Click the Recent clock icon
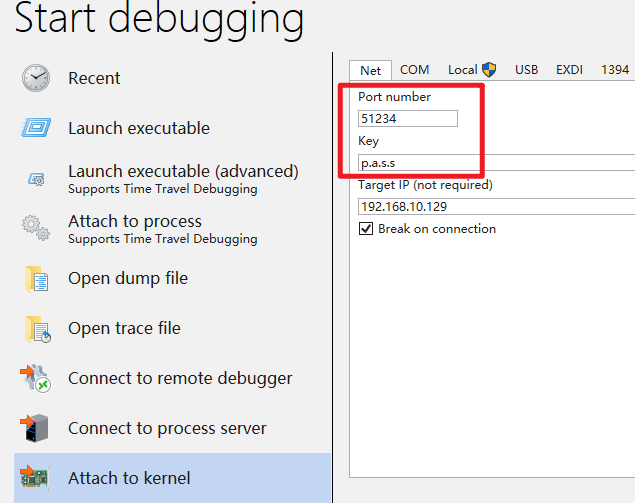This screenshot has height=503, width=635. (x=36, y=78)
